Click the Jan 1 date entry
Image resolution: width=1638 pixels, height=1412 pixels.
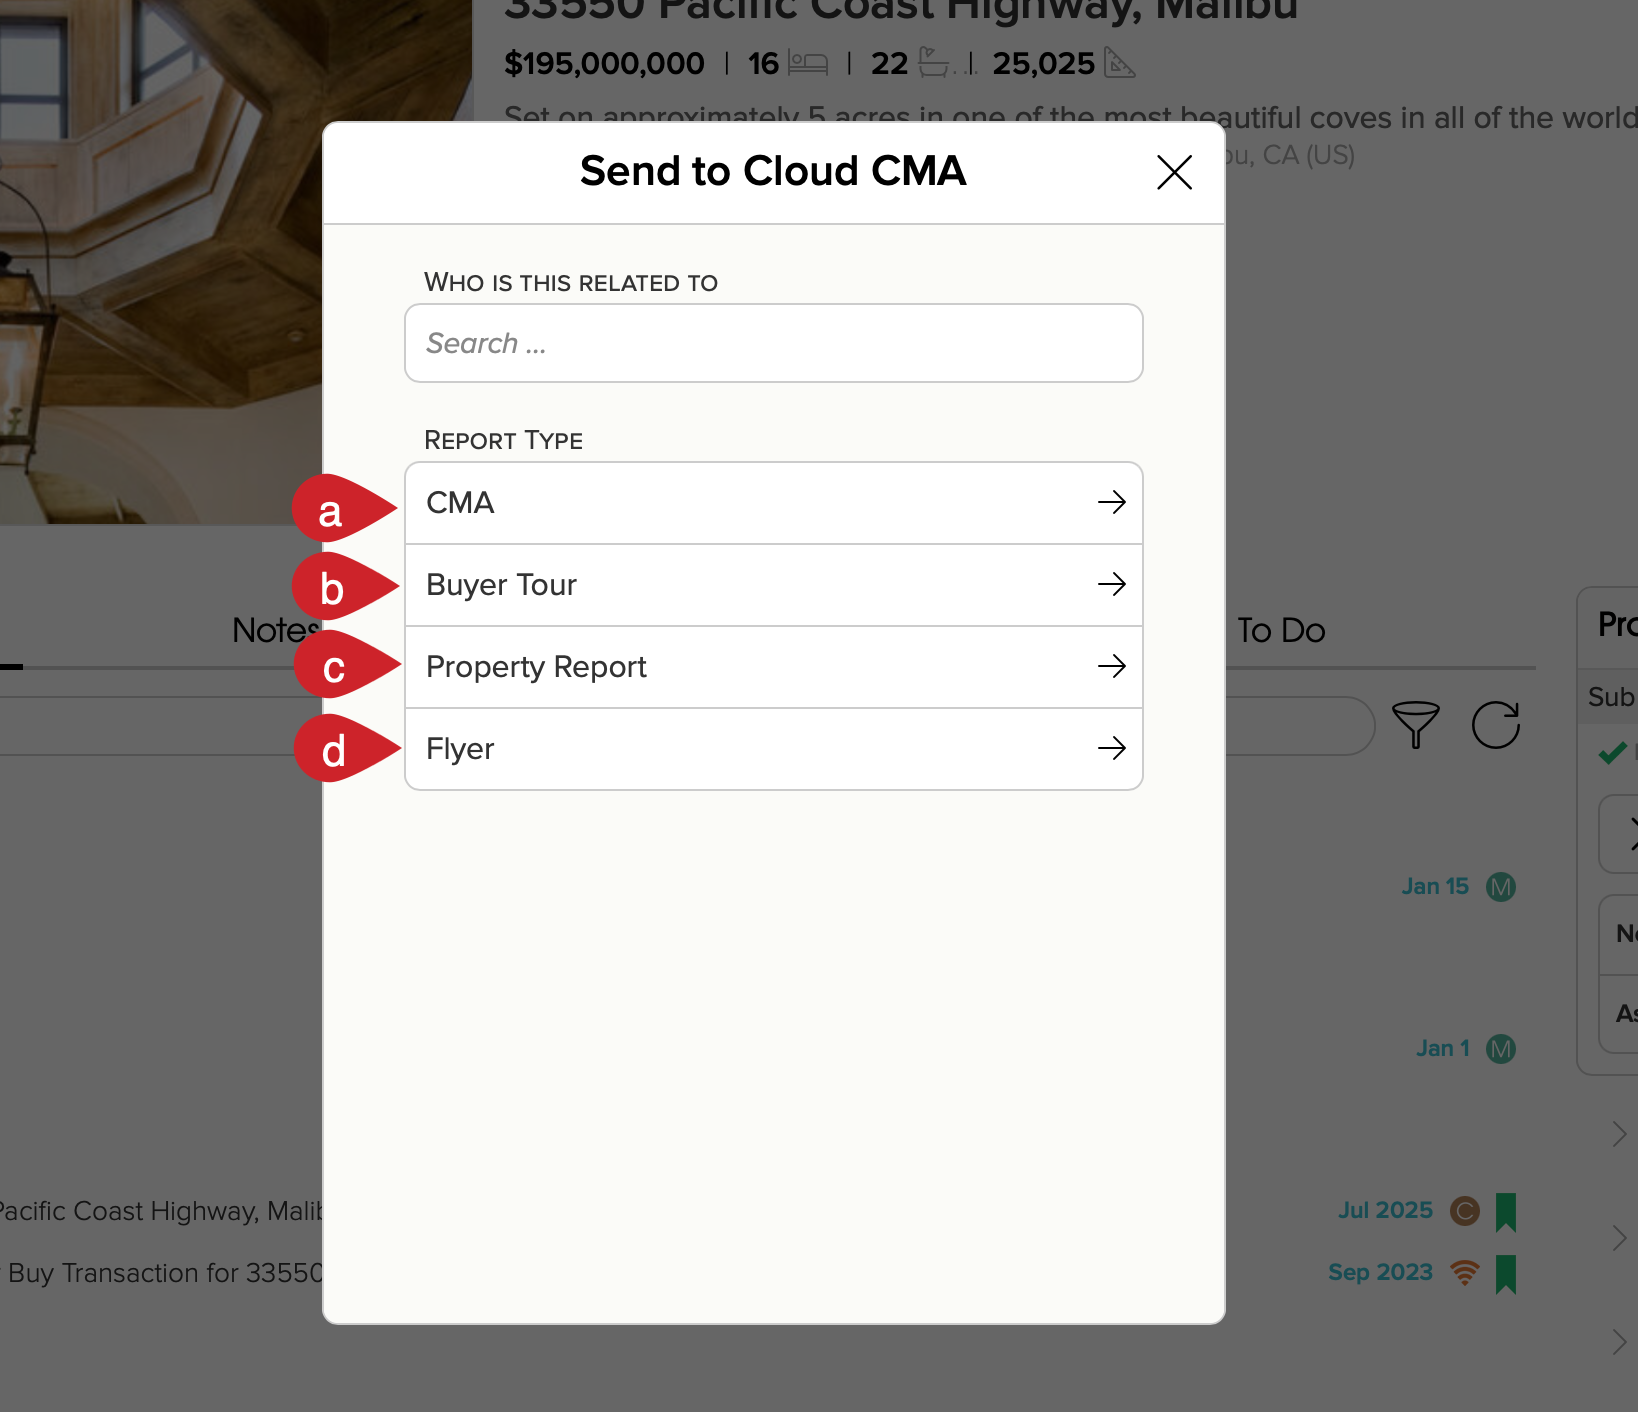[x=1443, y=1049]
